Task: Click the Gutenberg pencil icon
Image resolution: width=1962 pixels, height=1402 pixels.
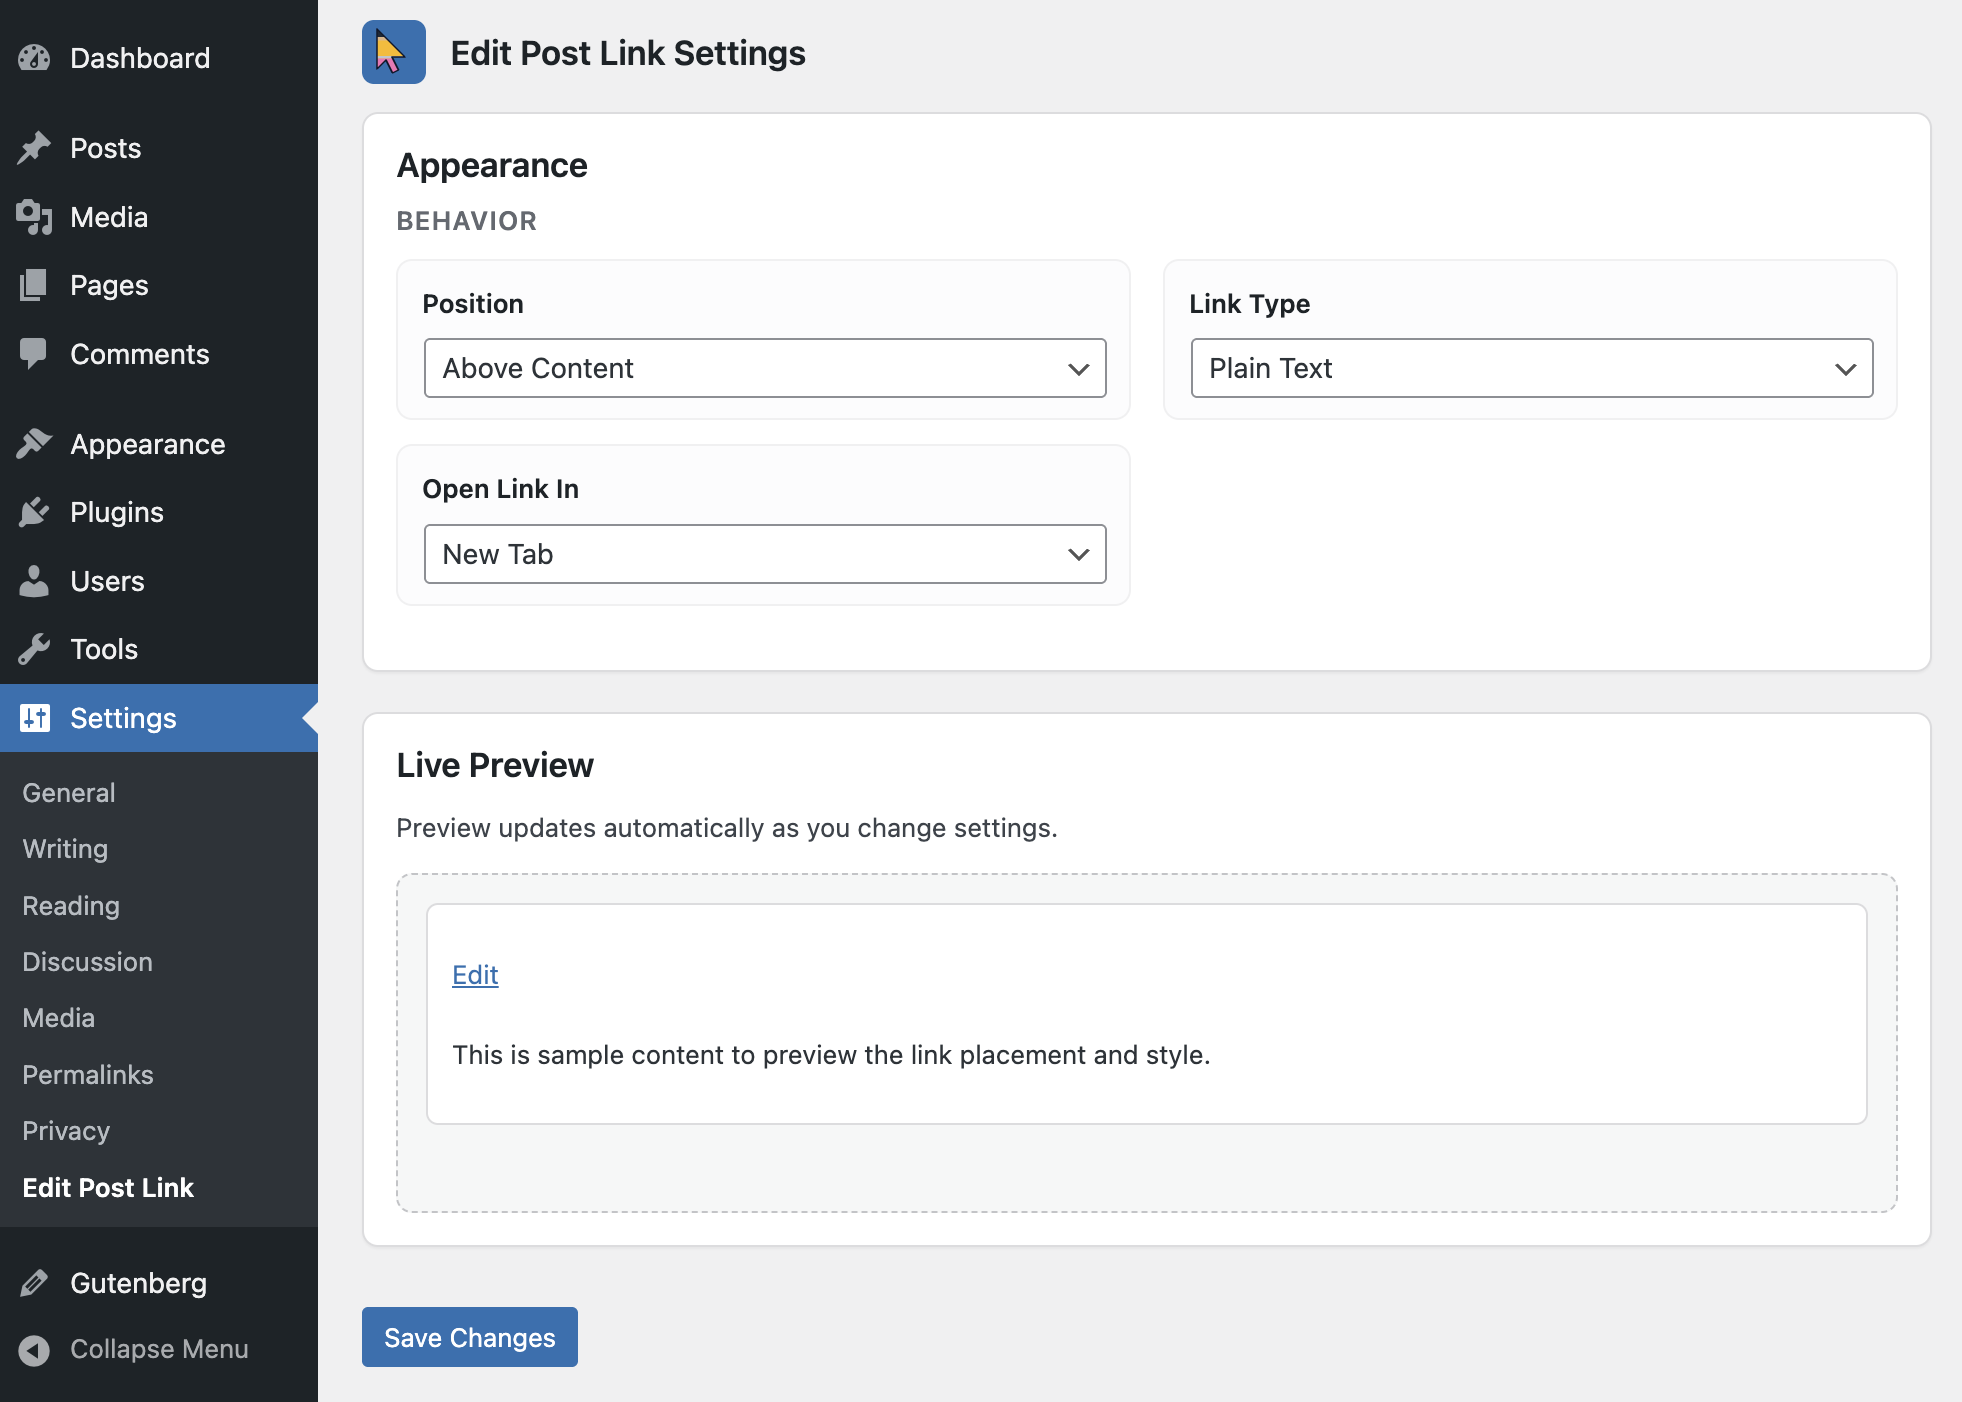Action: coord(36,1282)
